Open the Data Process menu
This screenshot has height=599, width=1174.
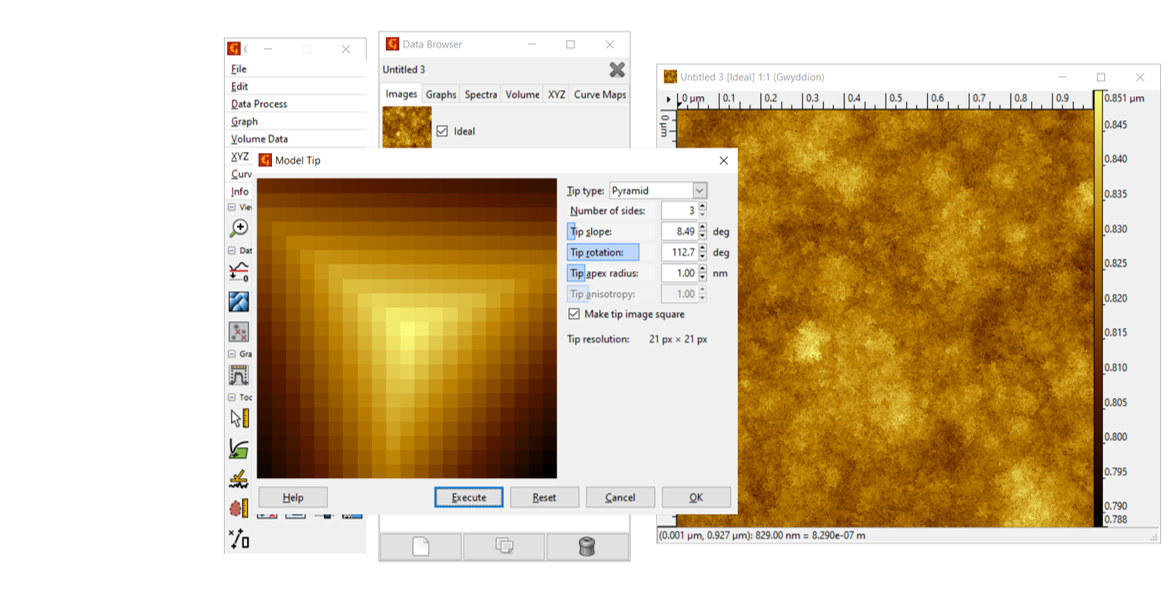[x=259, y=104]
